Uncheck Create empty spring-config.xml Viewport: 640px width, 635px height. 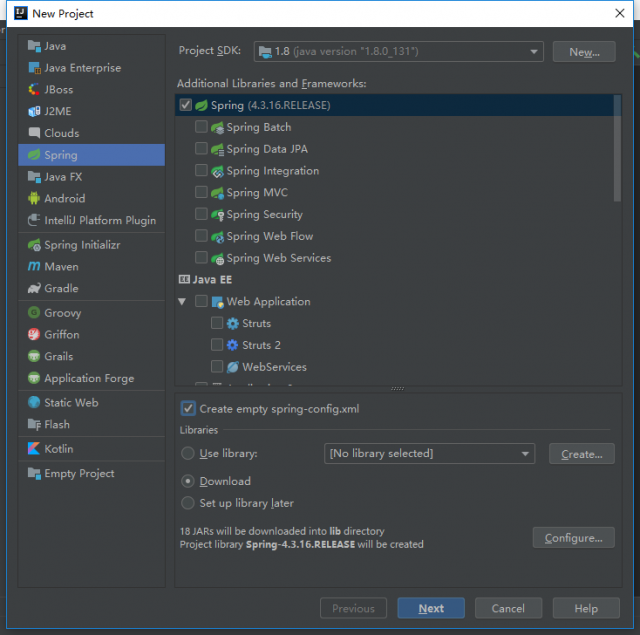188,409
